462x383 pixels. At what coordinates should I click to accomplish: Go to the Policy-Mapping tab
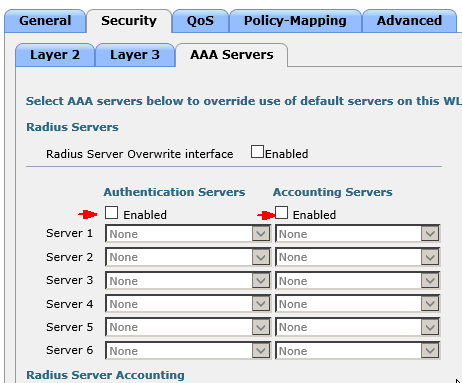click(295, 21)
